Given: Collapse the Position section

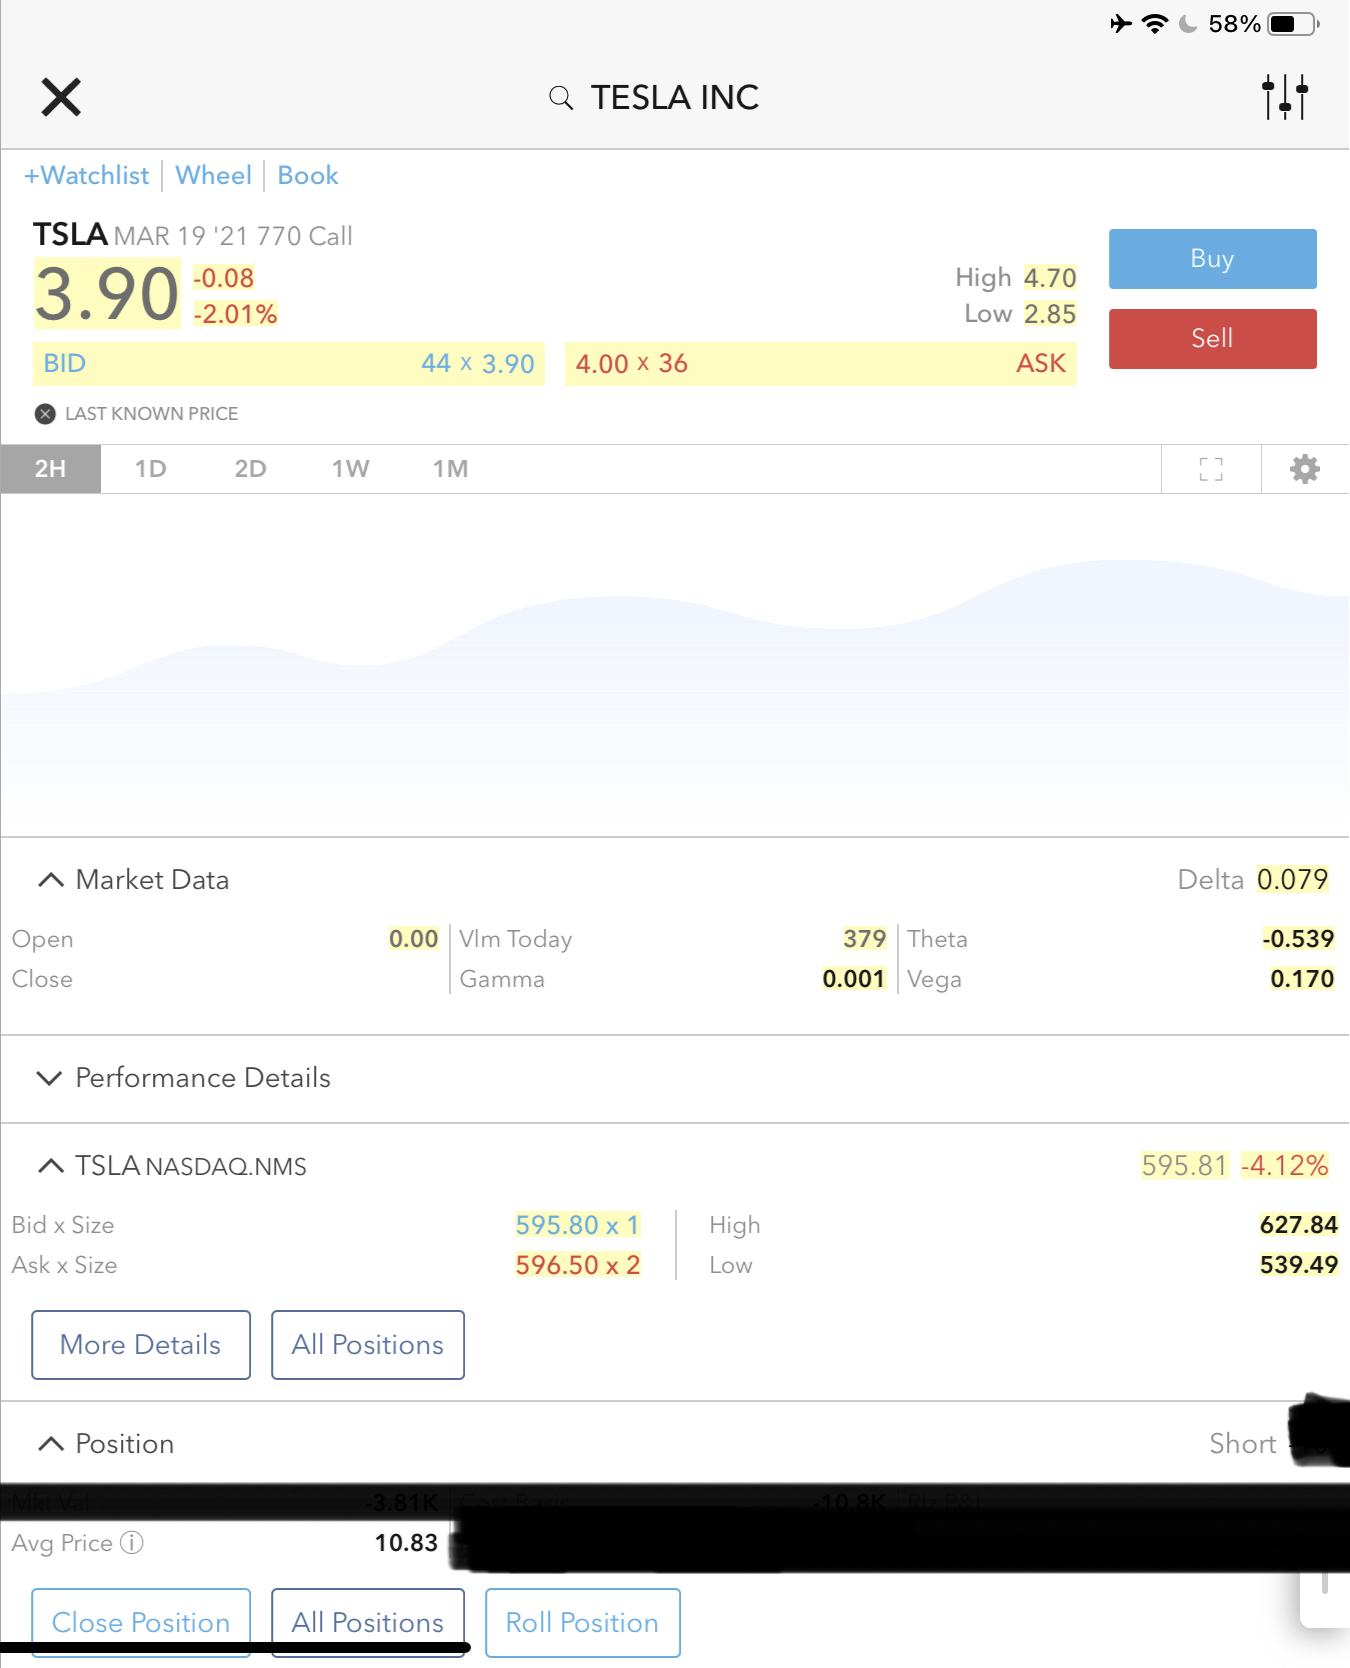Looking at the screenshot, I should [49, 1444].
